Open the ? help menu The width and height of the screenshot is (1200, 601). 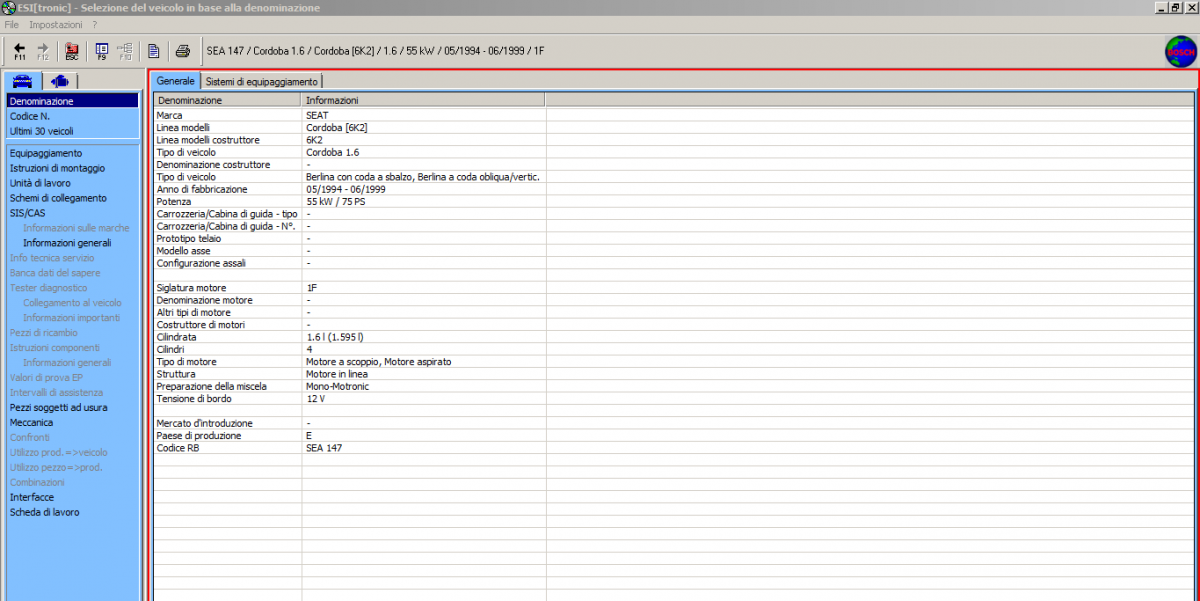click(x=94, y=24)
